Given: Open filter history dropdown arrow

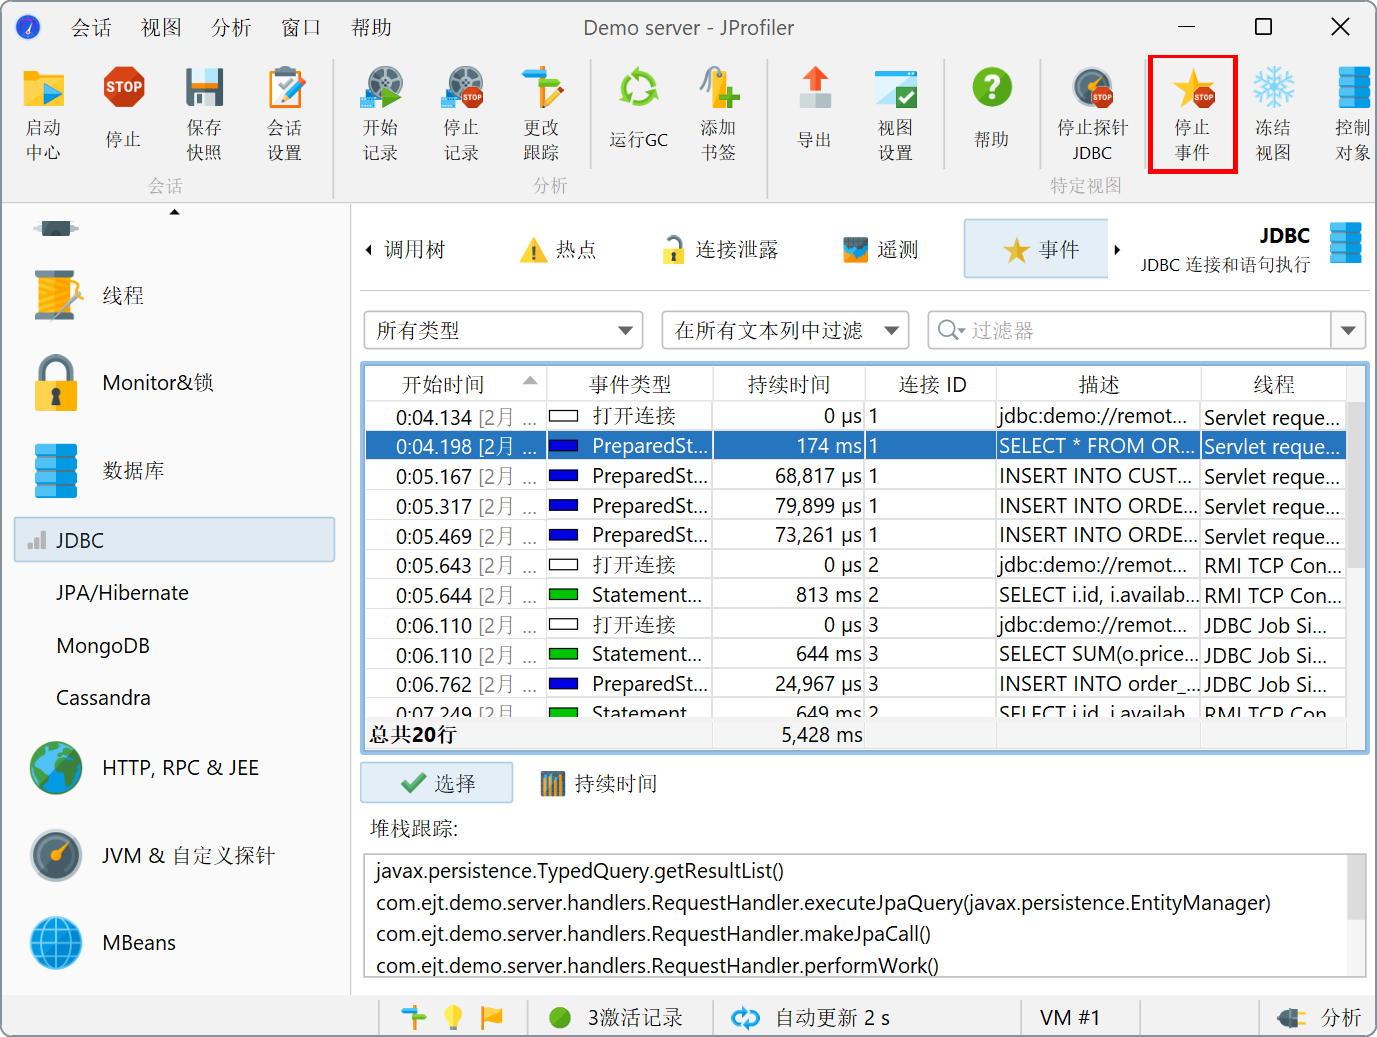Looking at the screenshot, I should [x=1348, y=330].
